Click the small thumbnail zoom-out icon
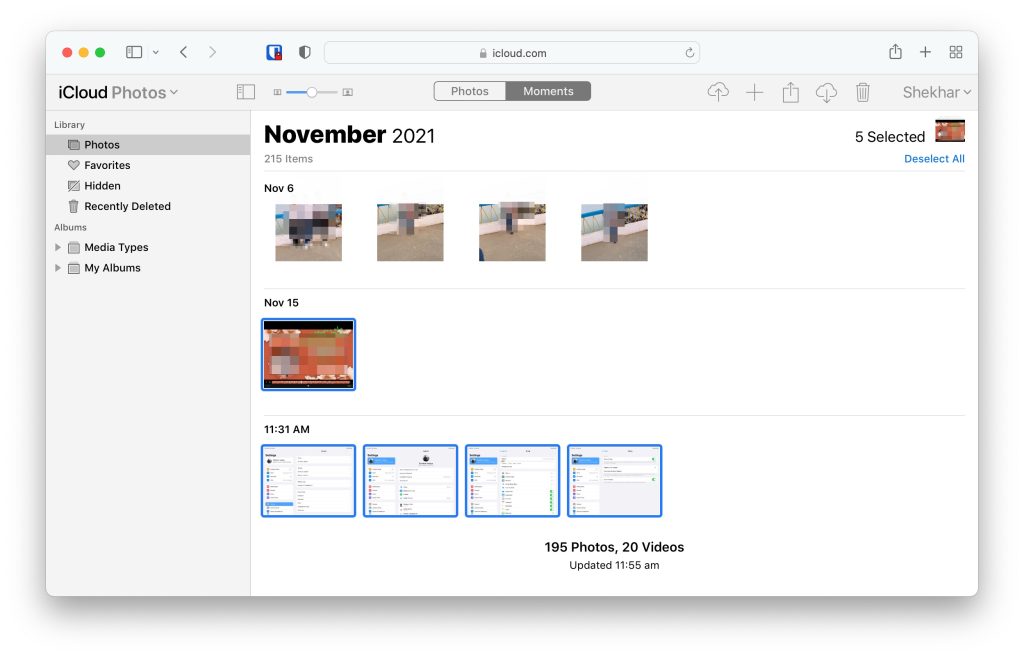 [278, 92]
